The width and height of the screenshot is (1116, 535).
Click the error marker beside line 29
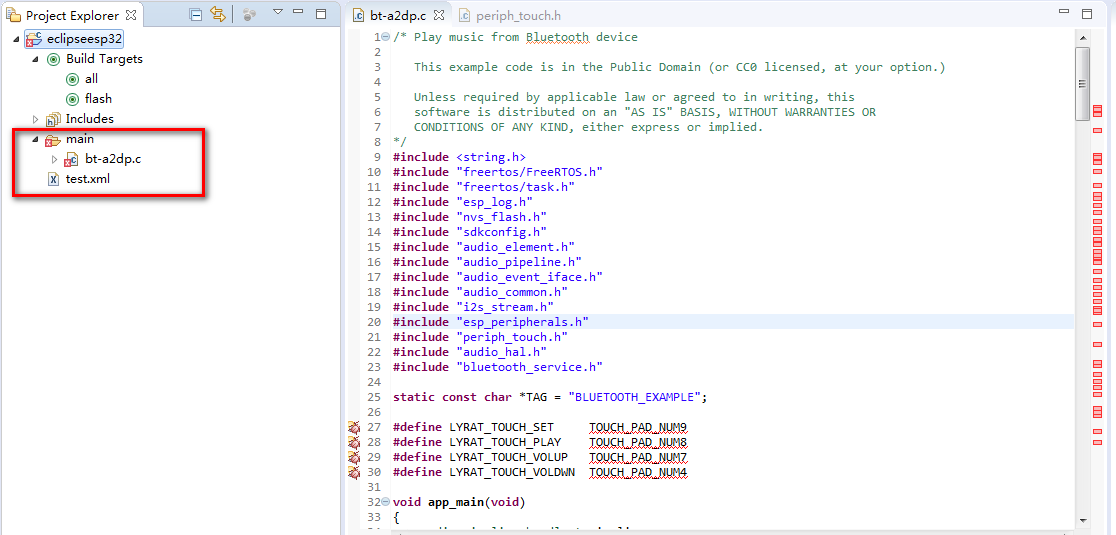click(x=354, y=457)
